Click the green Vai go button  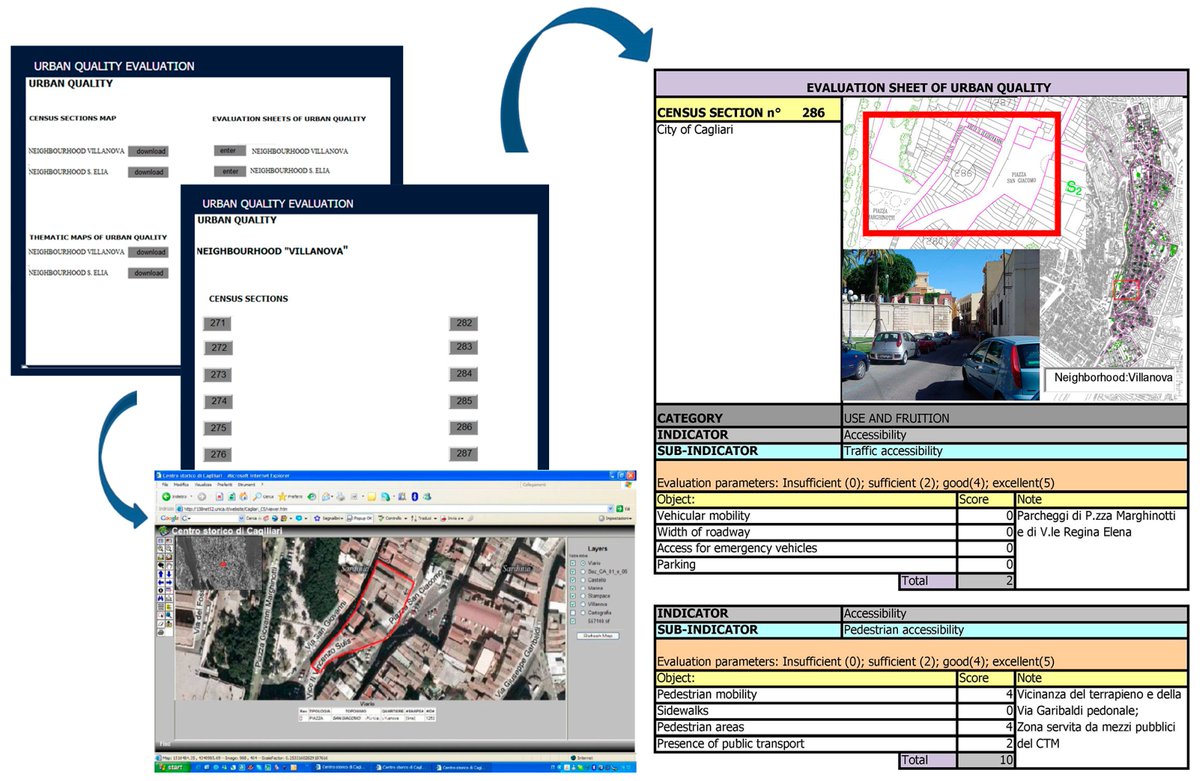pos(620,508)
